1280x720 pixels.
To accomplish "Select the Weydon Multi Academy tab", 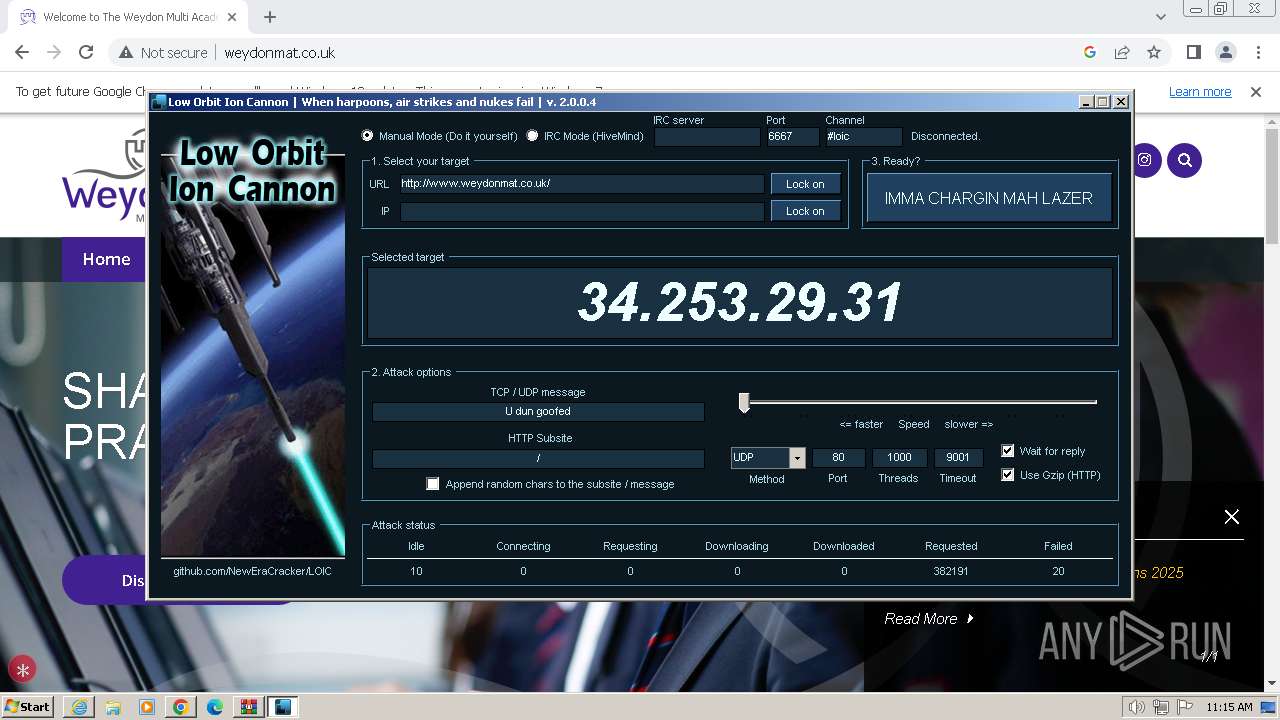I will (125, 17).
